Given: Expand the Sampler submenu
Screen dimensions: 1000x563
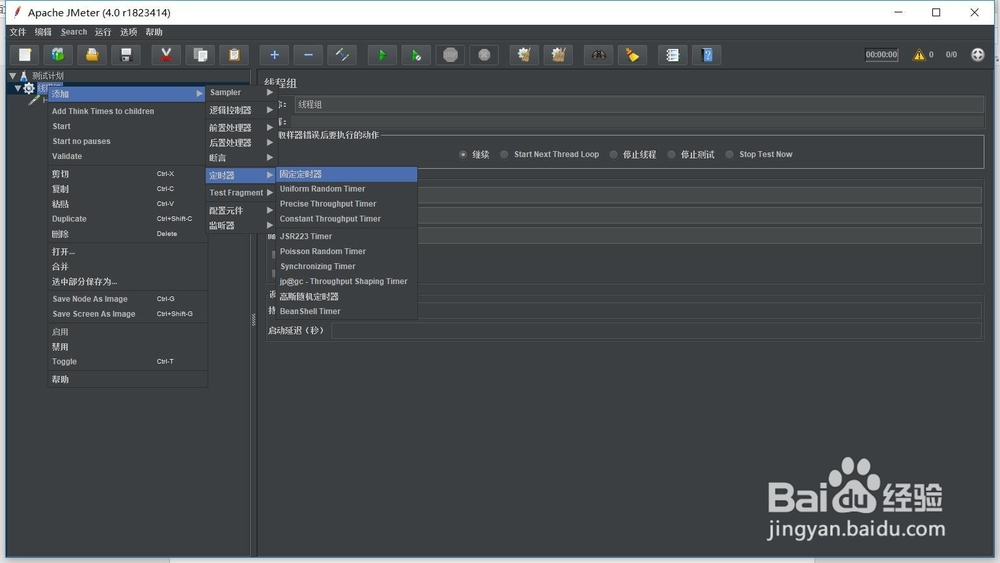Looking at the screenshot, I should click(x=241, y=92).
